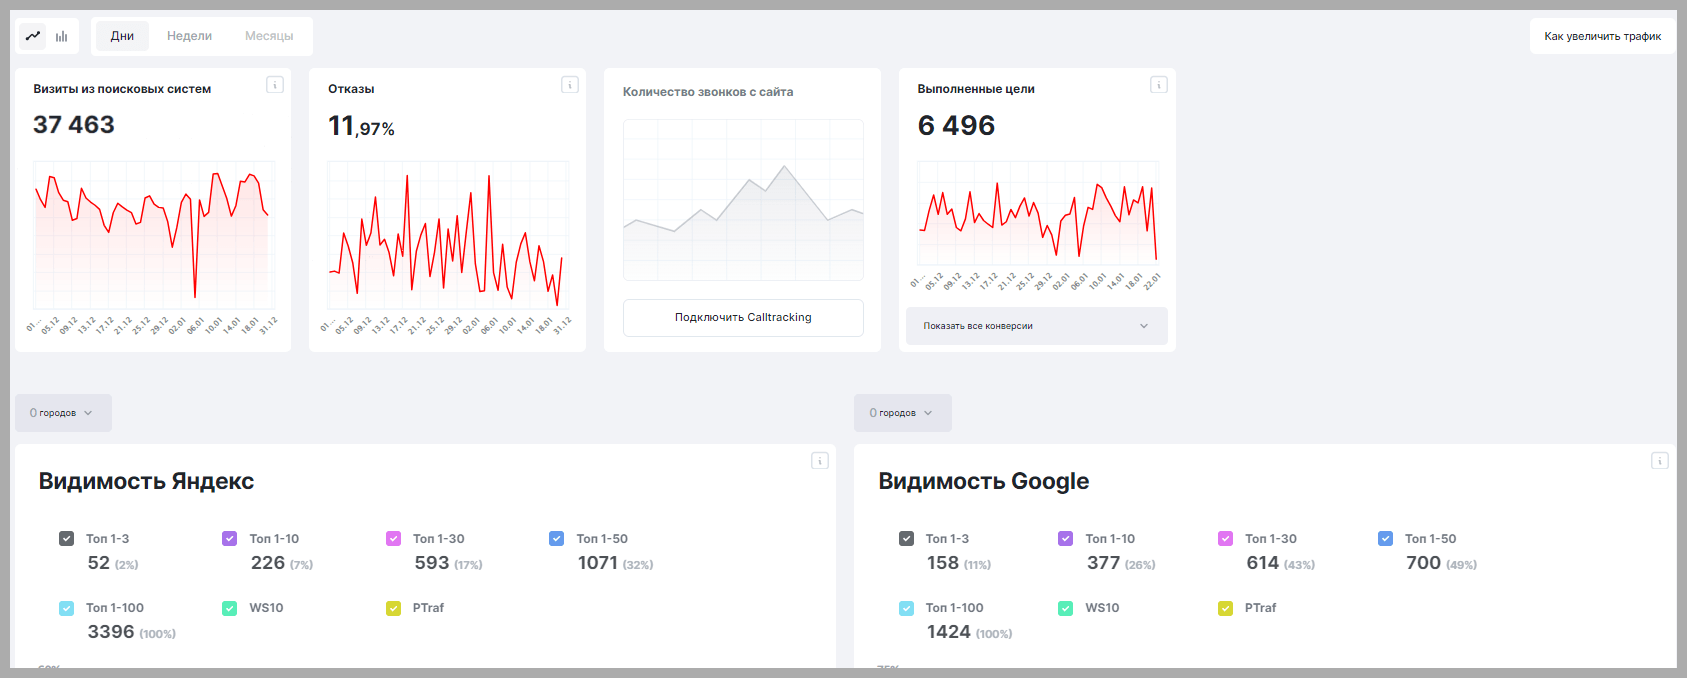Click the 11,97% bounce rate value
Screen dimensions: 1687x678
(x=361, y=126)
